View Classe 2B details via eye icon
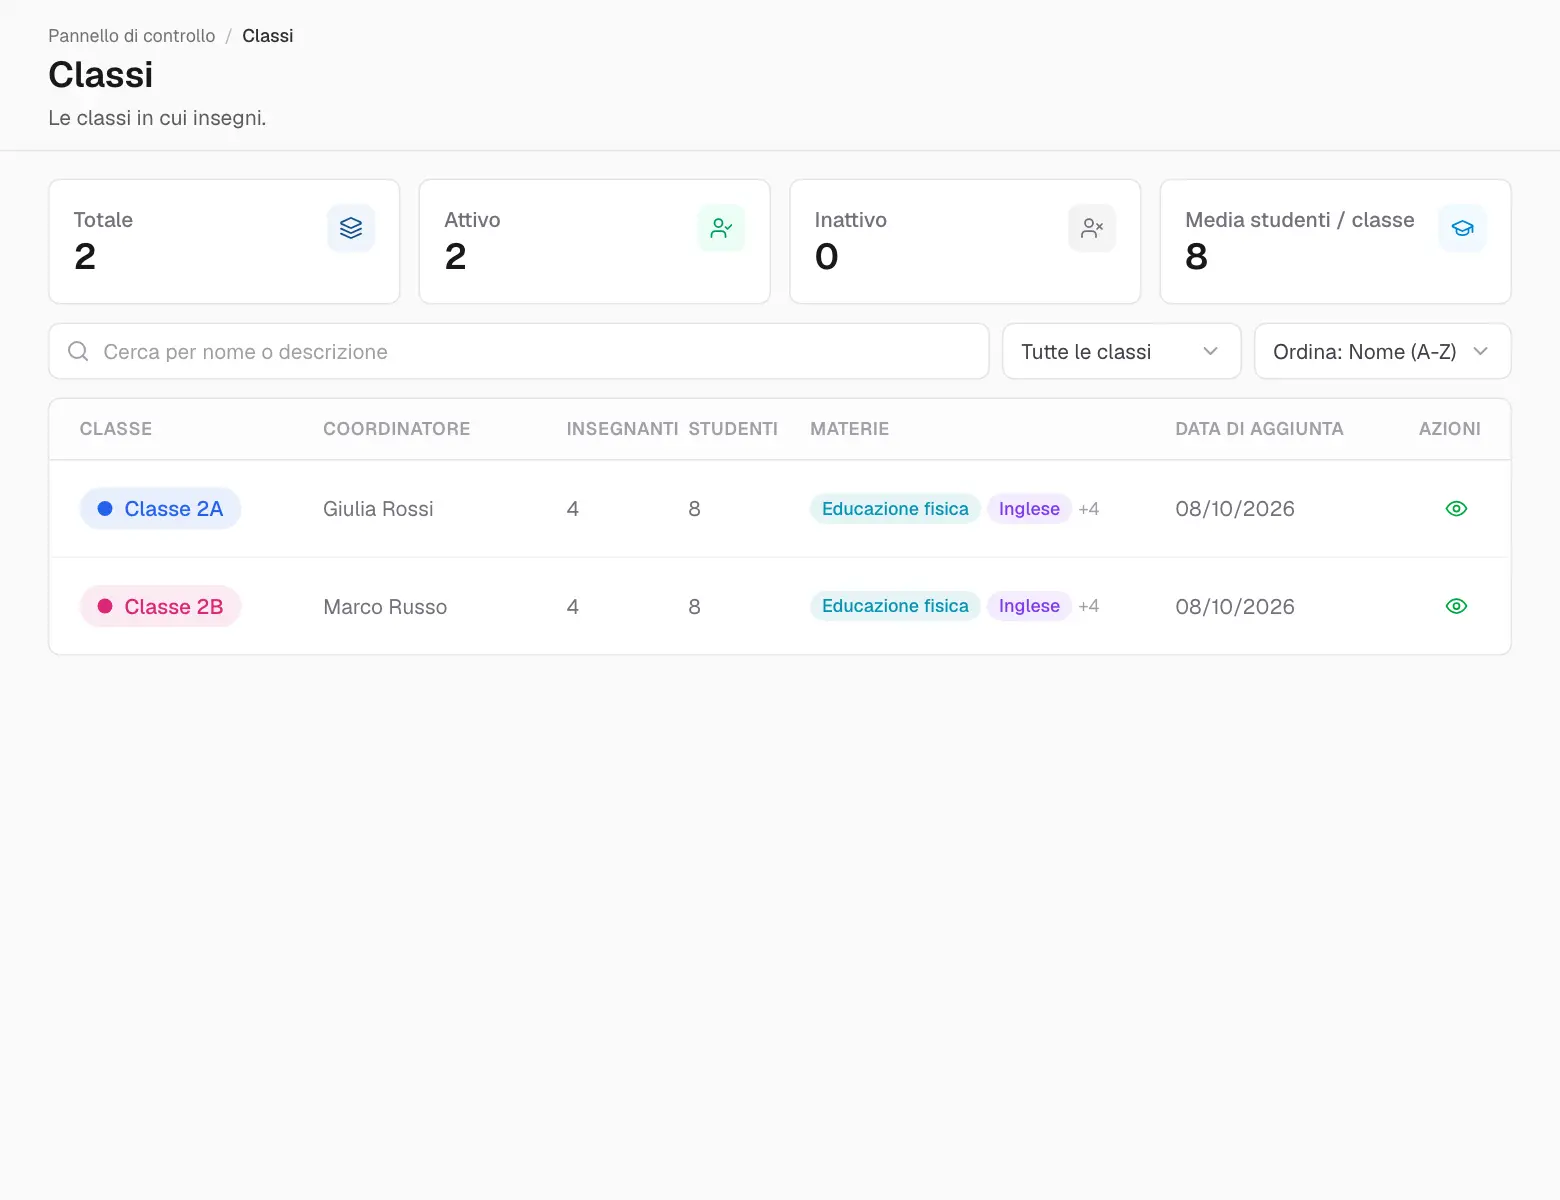 pos(1456,606)
